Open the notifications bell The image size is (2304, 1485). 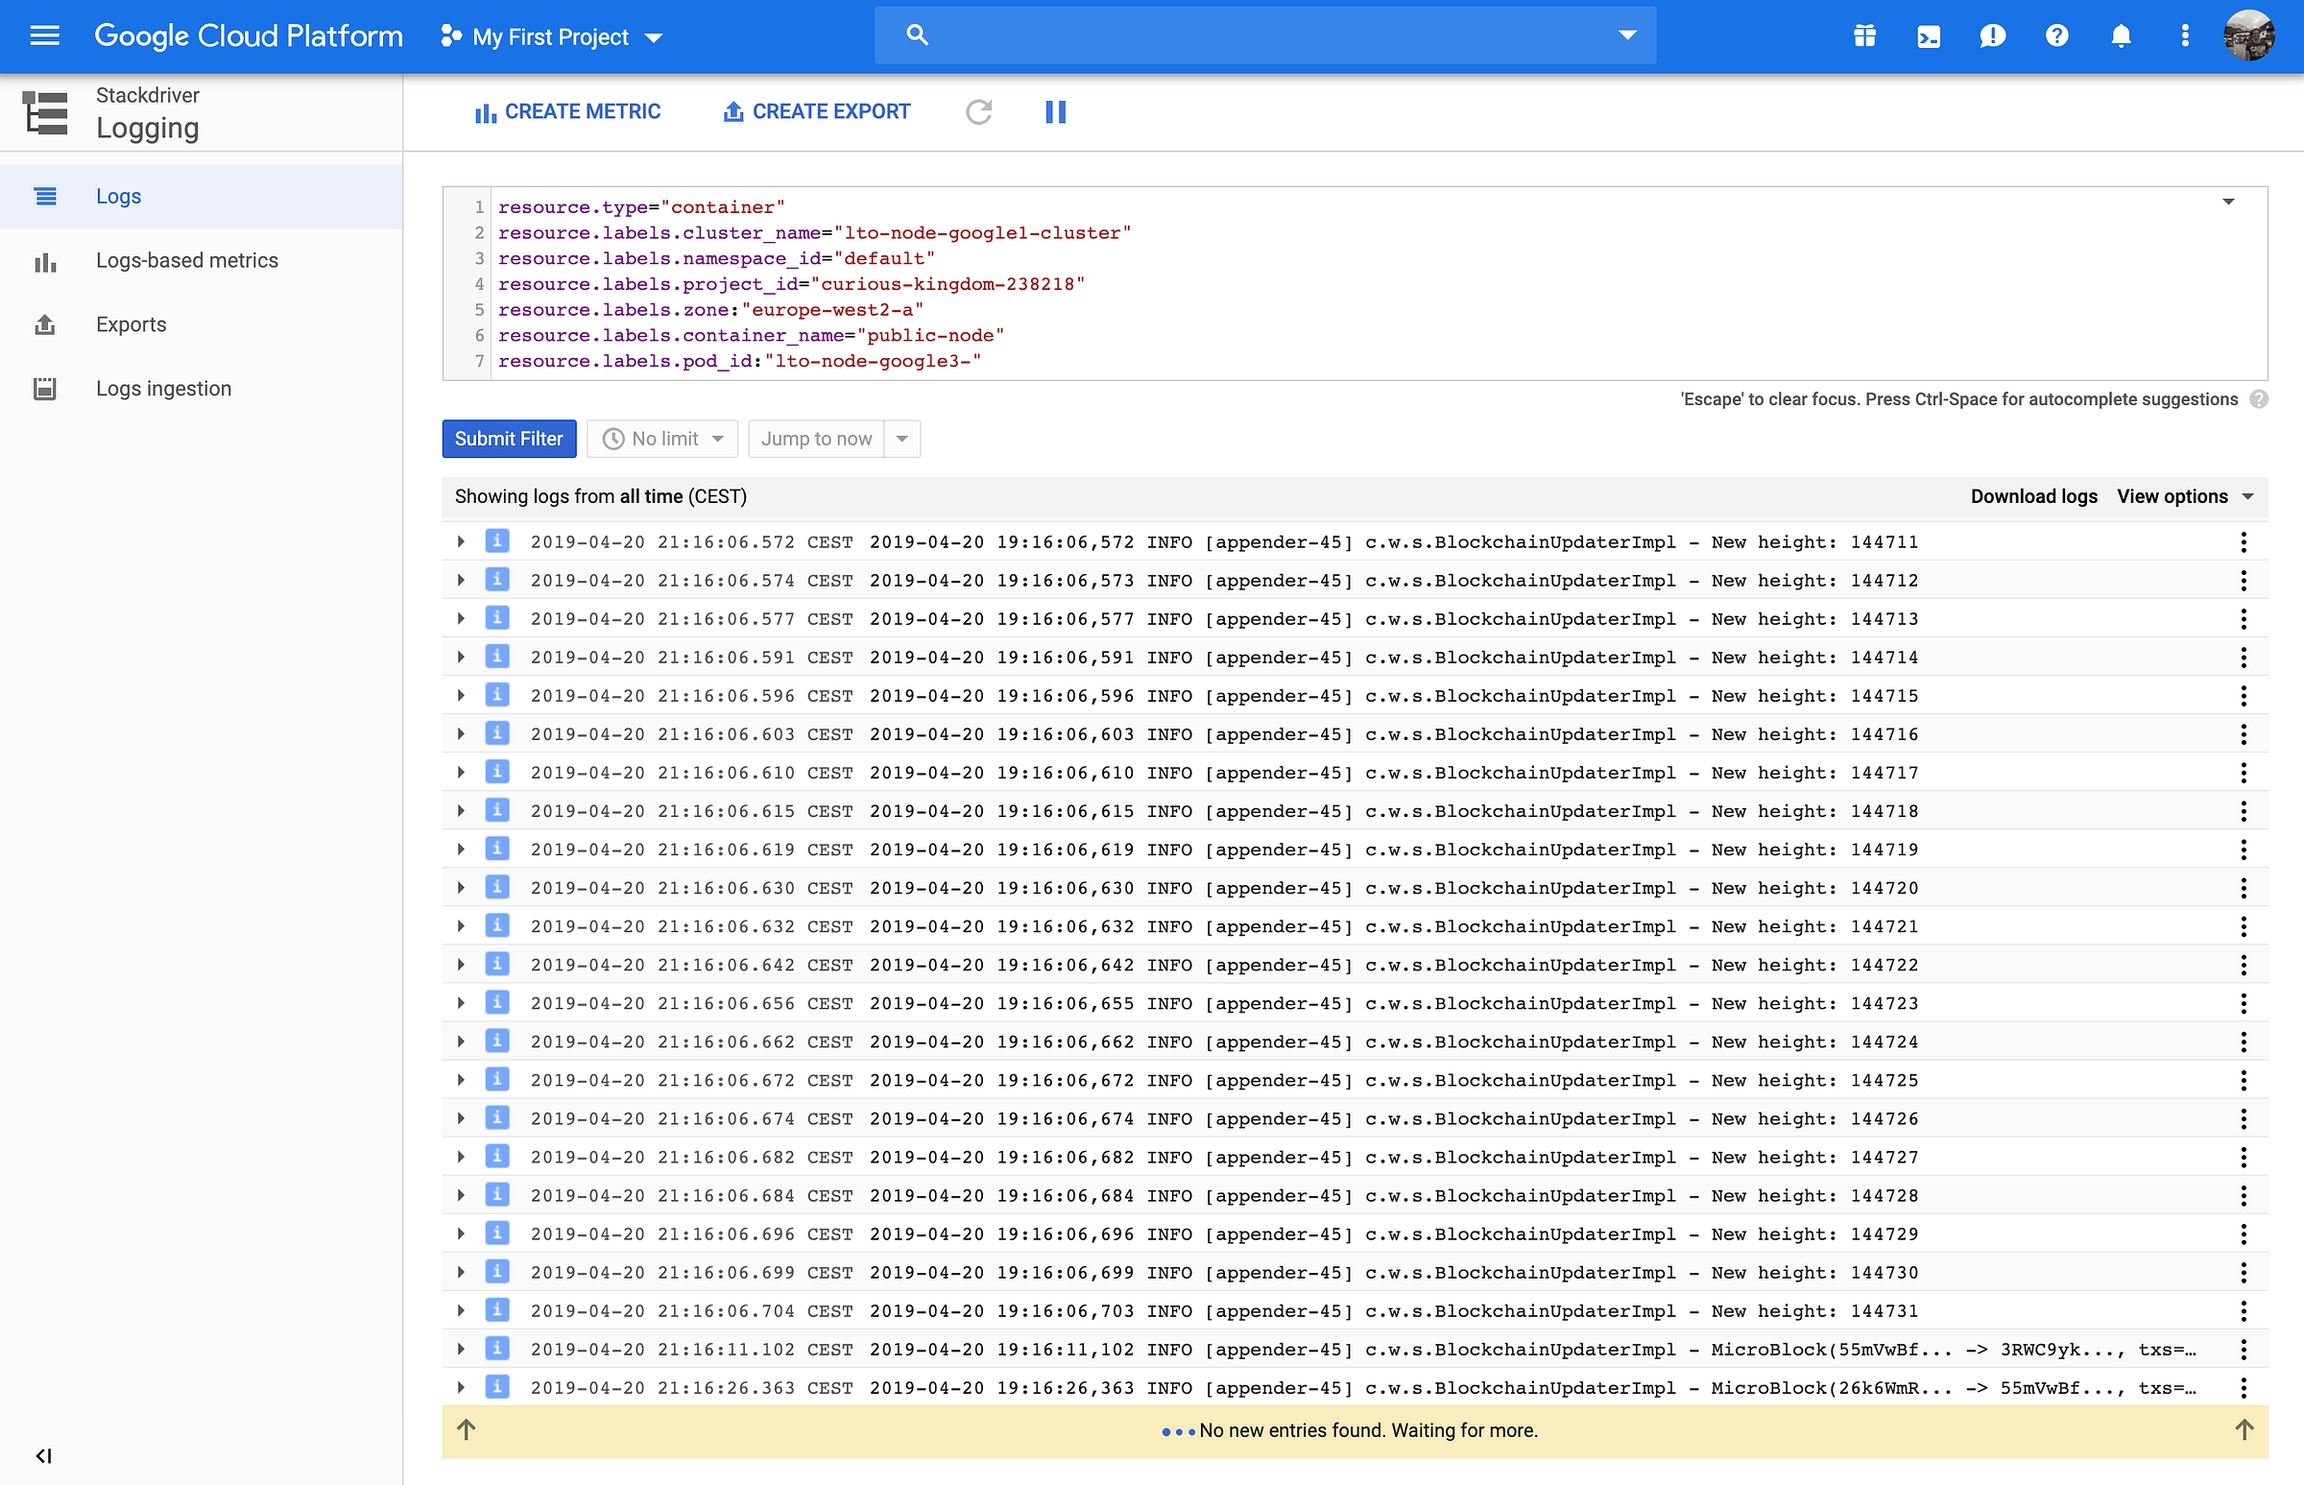[2120, 36]
